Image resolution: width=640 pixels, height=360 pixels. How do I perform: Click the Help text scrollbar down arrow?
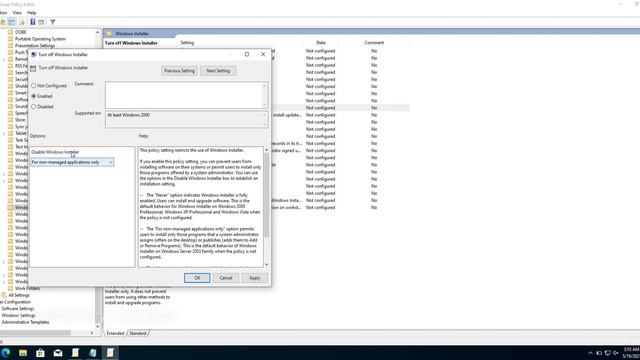[267, 264]
